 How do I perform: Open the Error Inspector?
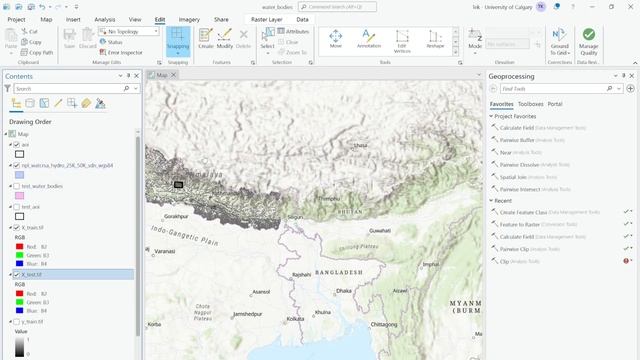coord(121,52)
